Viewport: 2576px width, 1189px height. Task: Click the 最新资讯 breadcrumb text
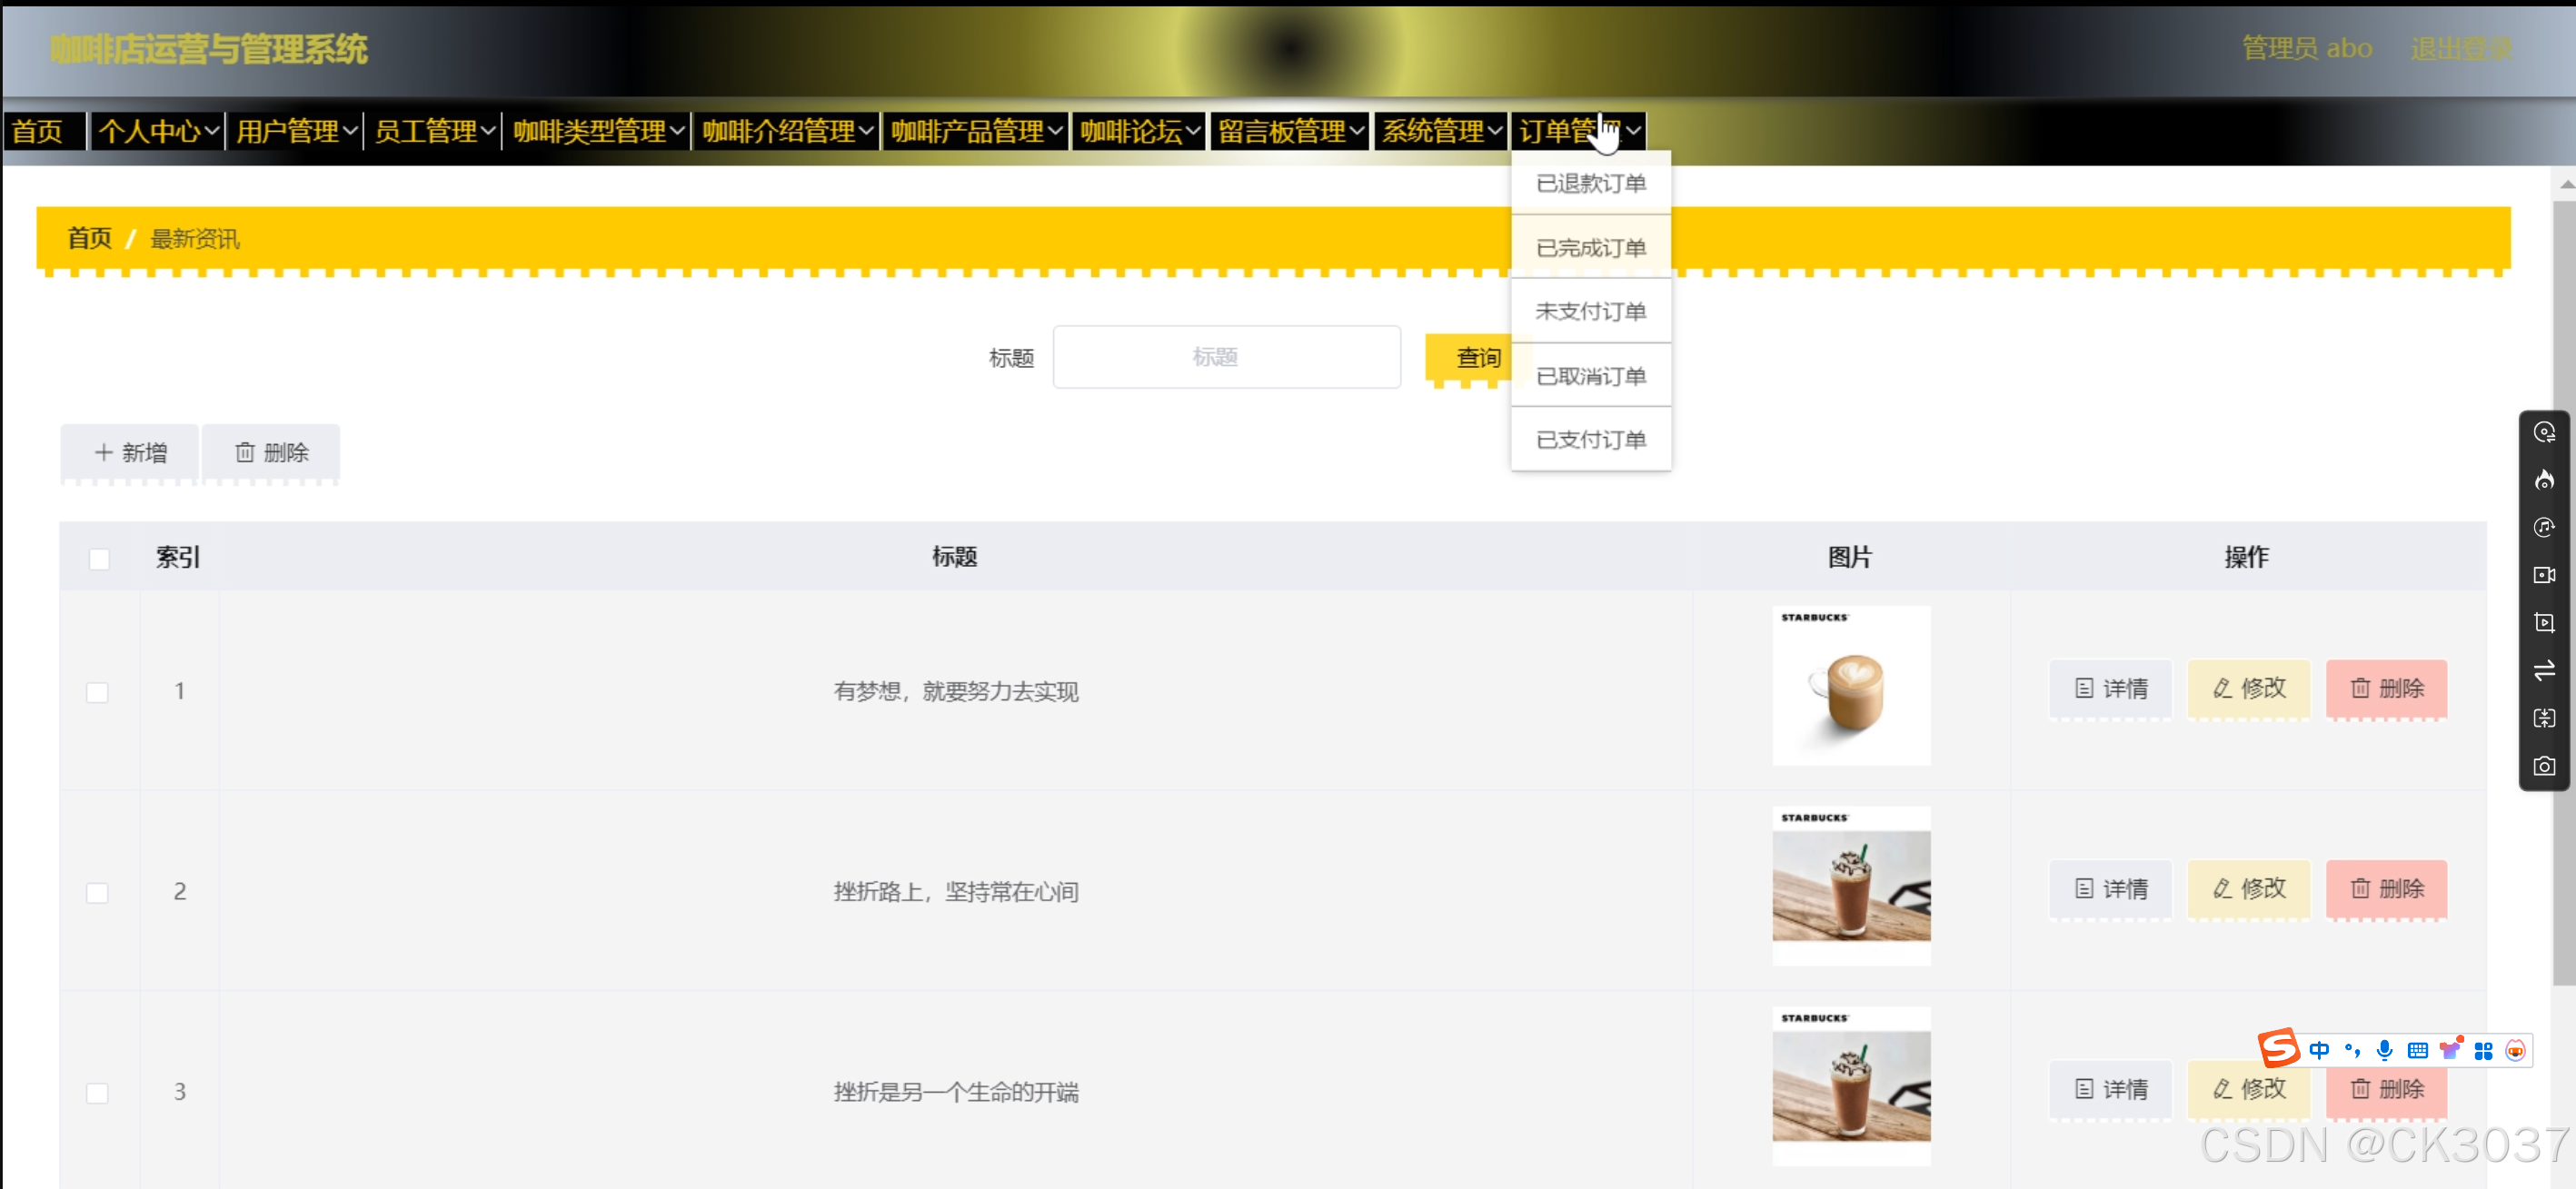click(x=195, y=239)
